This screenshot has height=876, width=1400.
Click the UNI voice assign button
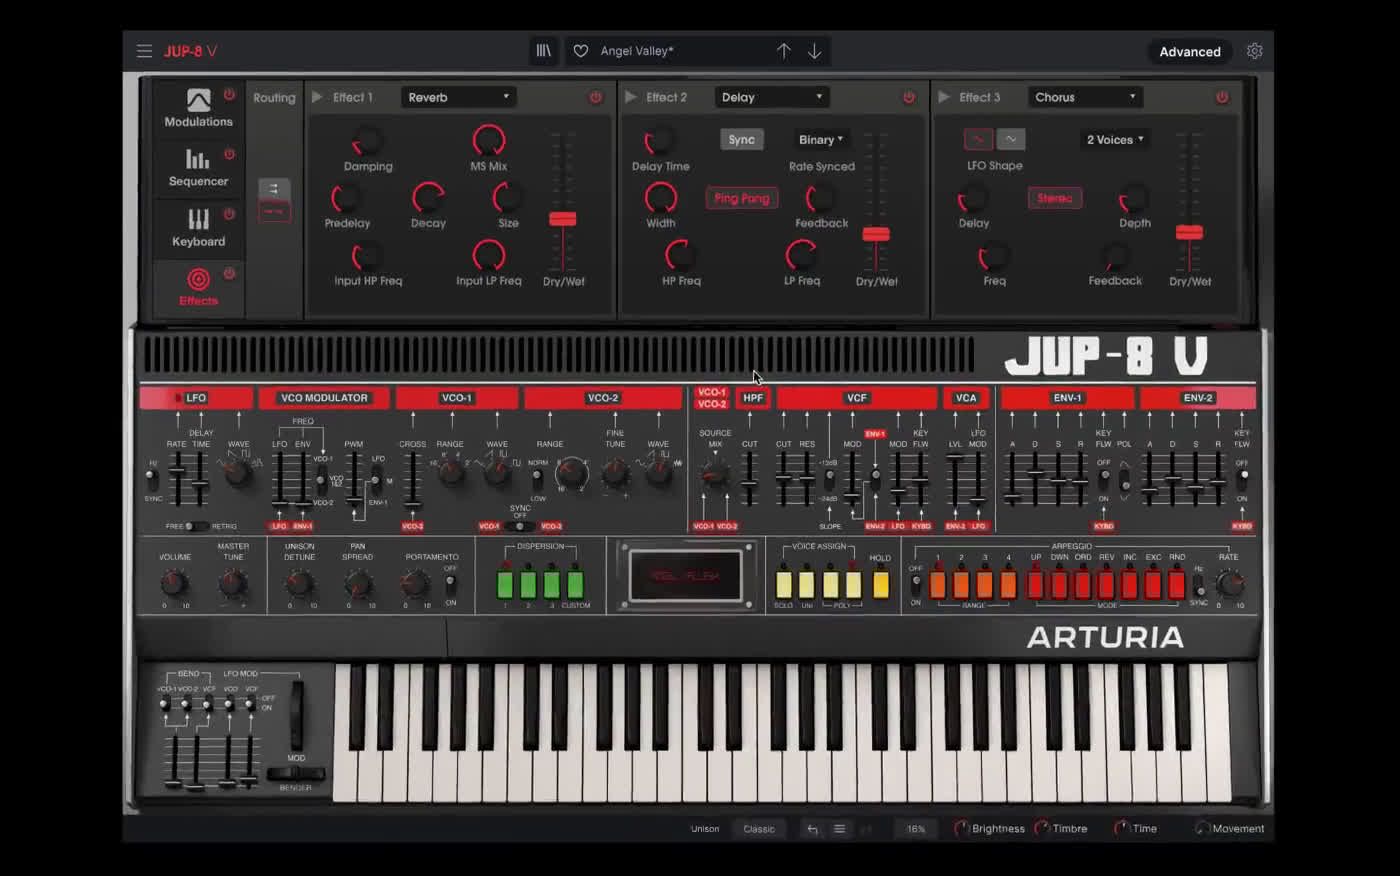(x=807, y=584)
